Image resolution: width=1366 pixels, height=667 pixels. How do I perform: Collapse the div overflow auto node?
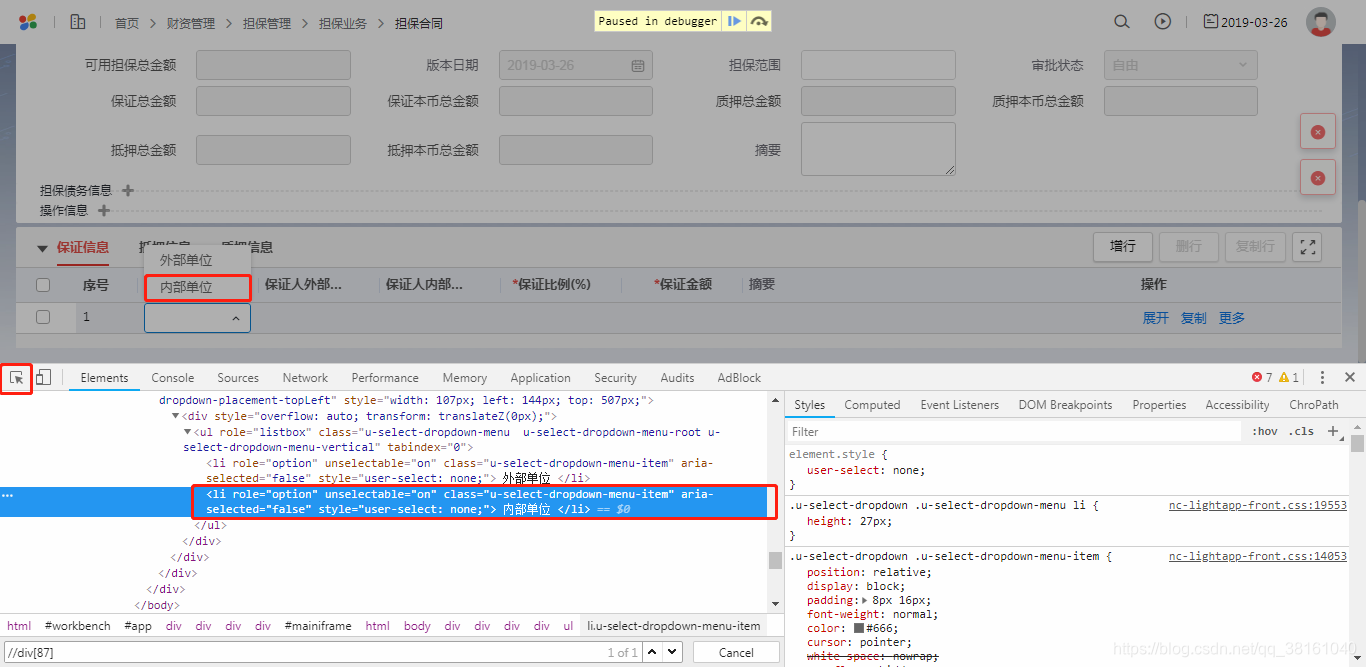point(176,416)
